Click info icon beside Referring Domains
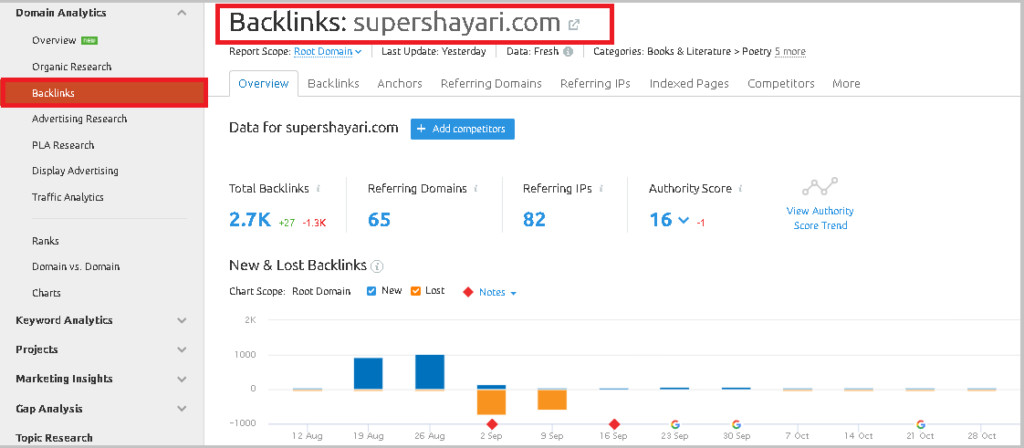The width and height of the screenshot is (1024, 448). pyautogui.click(x=475, y=189)
